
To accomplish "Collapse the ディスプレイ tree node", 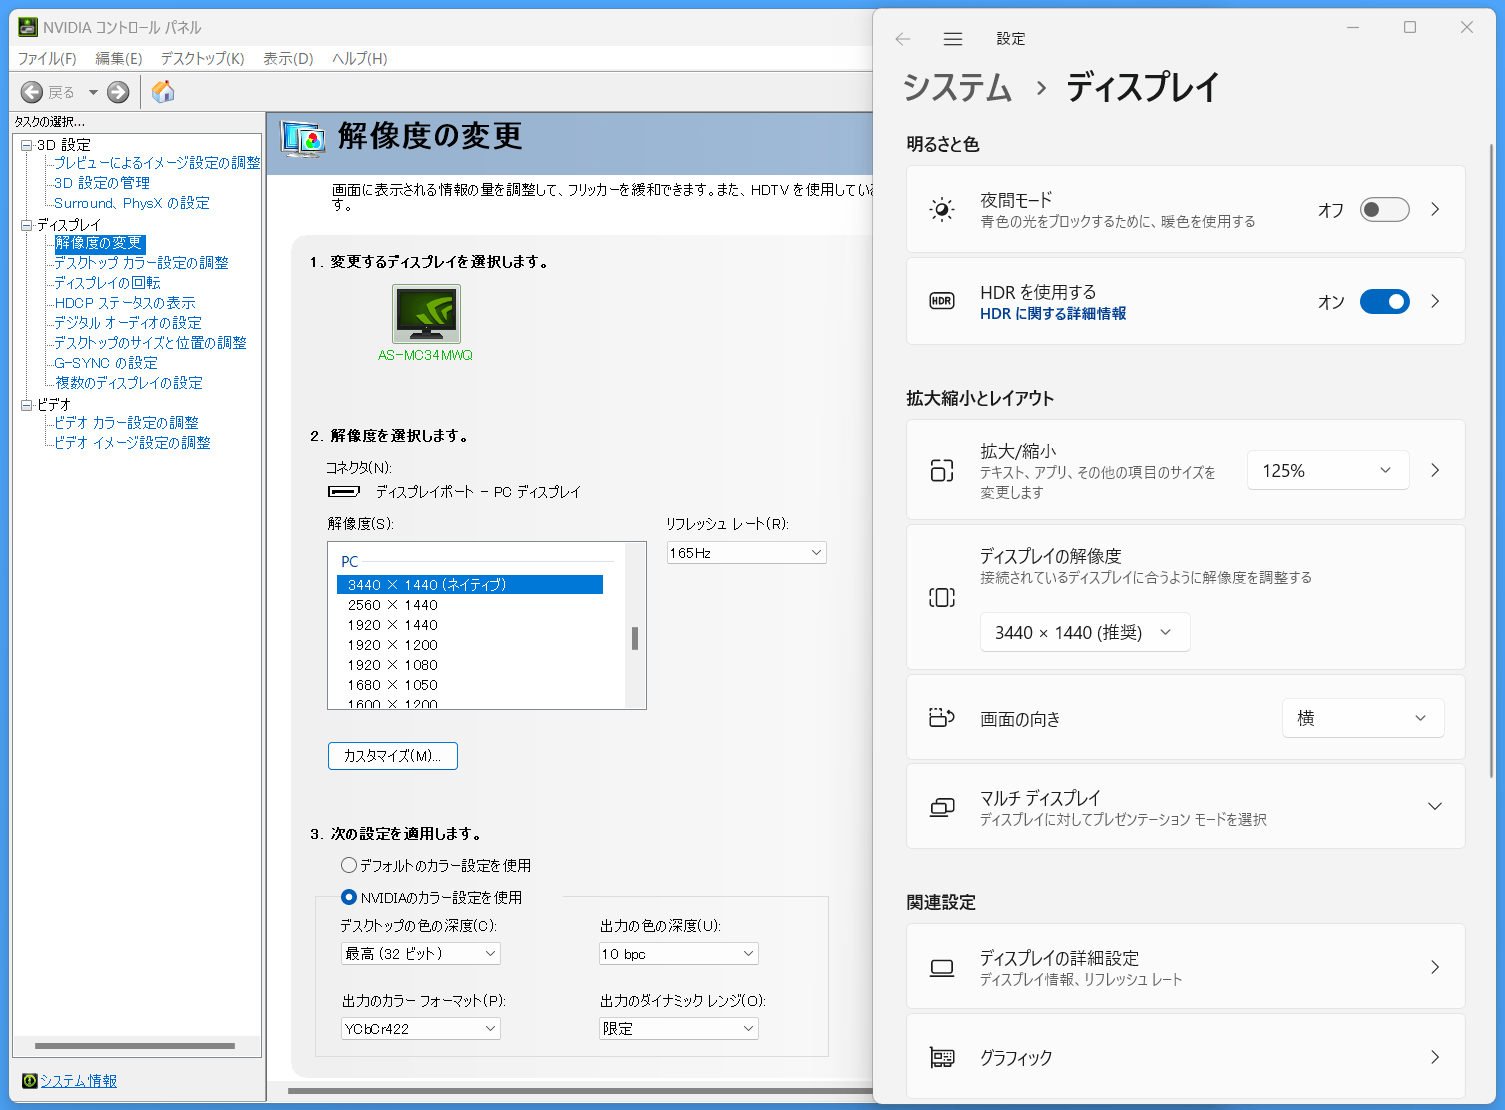I will [27, 225].
